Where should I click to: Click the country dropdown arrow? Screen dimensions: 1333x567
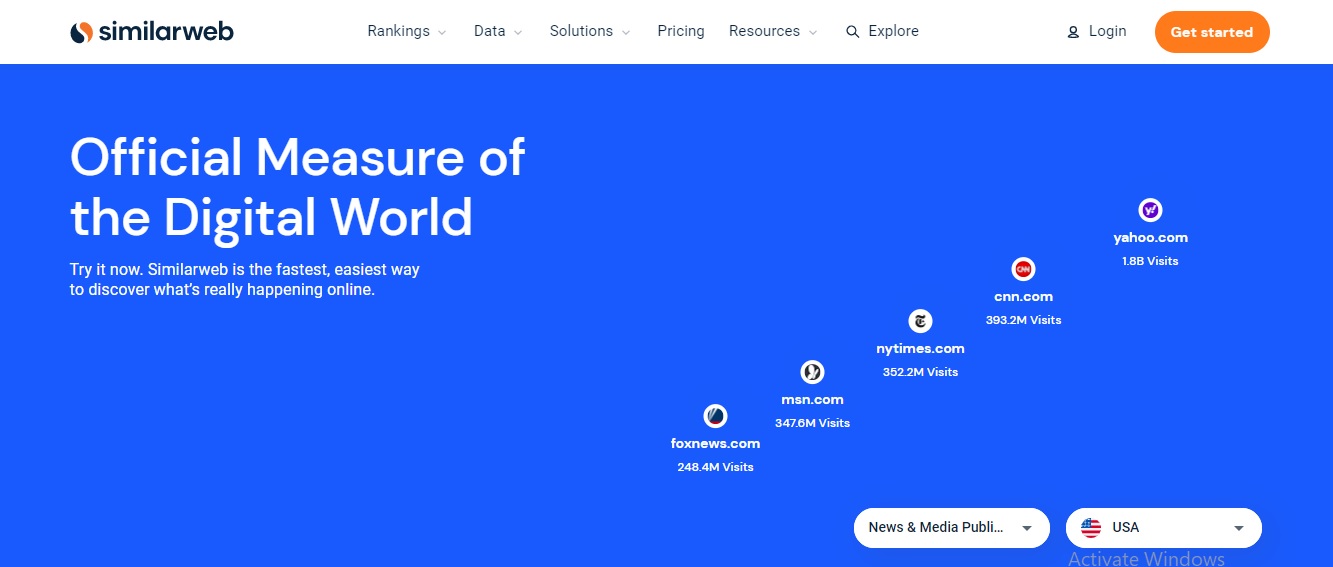coord(1239,529)
